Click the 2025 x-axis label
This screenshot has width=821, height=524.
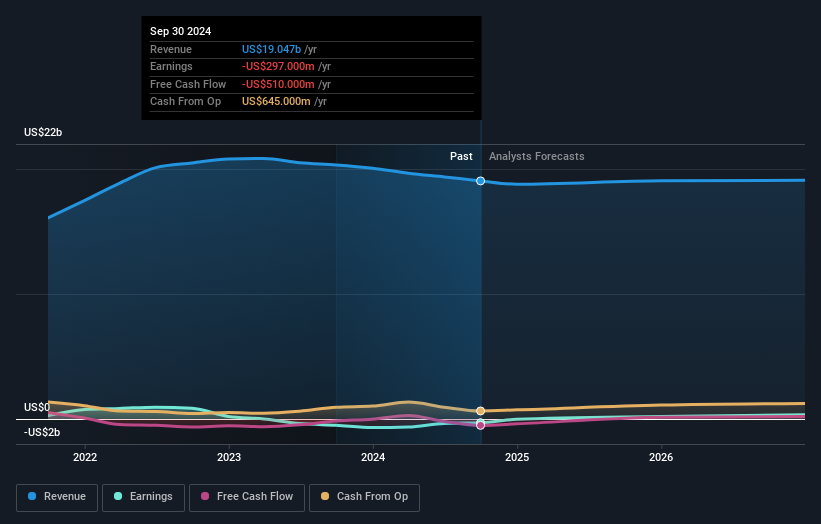517,457
